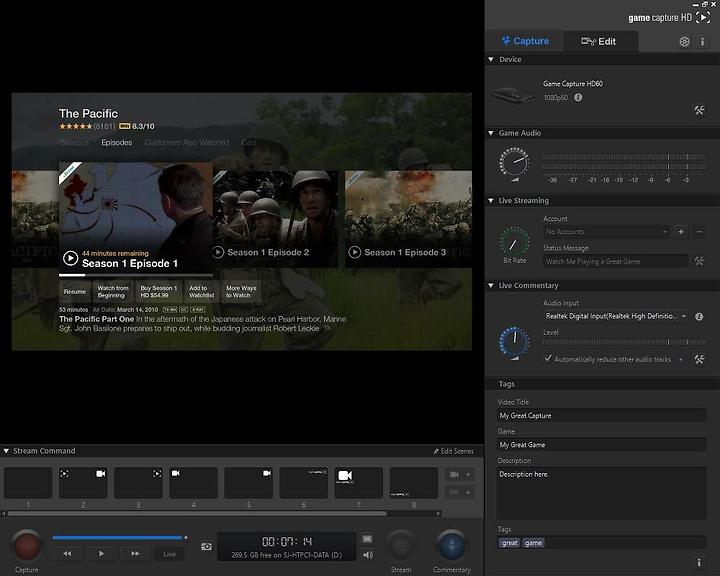This screenshot has height=576, width=720.
Task: Collapse the Game Audio section
Action: click(x=491, y=133)
